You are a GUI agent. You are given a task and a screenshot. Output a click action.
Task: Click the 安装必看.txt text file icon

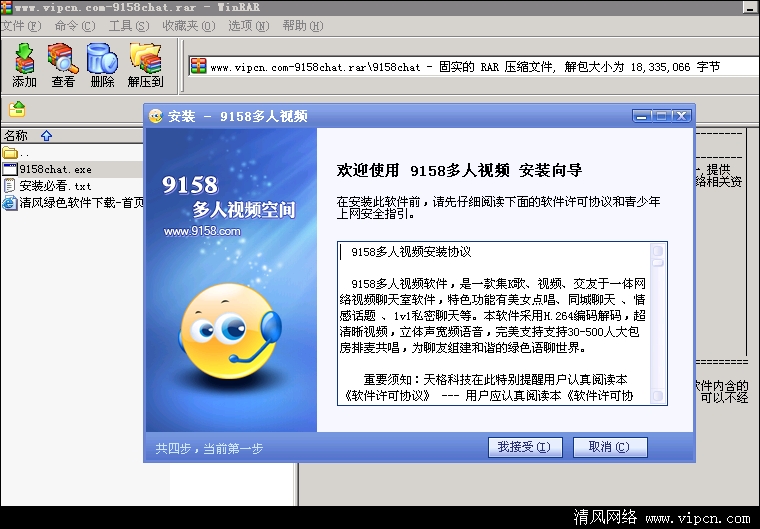click(x=10, y=186)
